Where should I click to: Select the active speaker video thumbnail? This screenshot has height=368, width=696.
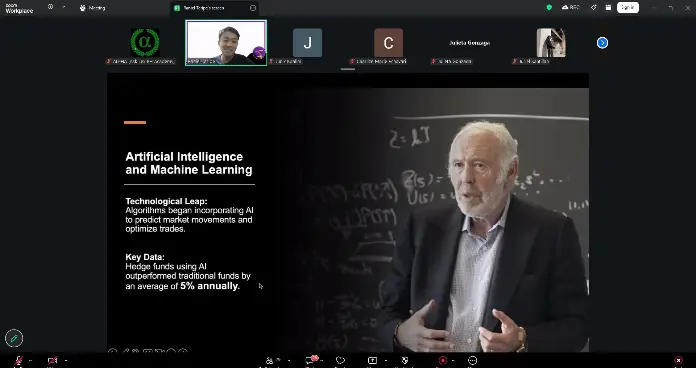226,43
